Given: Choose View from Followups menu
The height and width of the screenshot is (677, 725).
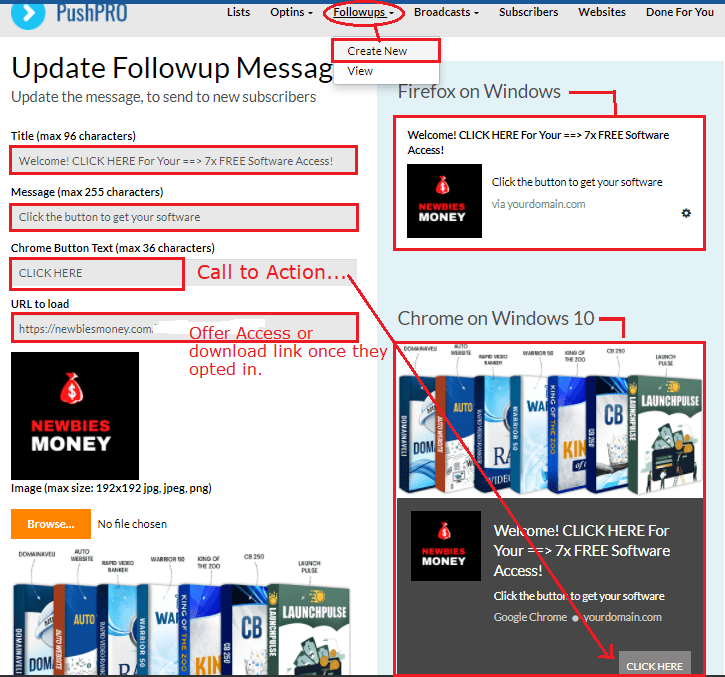Looking at the screenshot, I should pos(360,71).
